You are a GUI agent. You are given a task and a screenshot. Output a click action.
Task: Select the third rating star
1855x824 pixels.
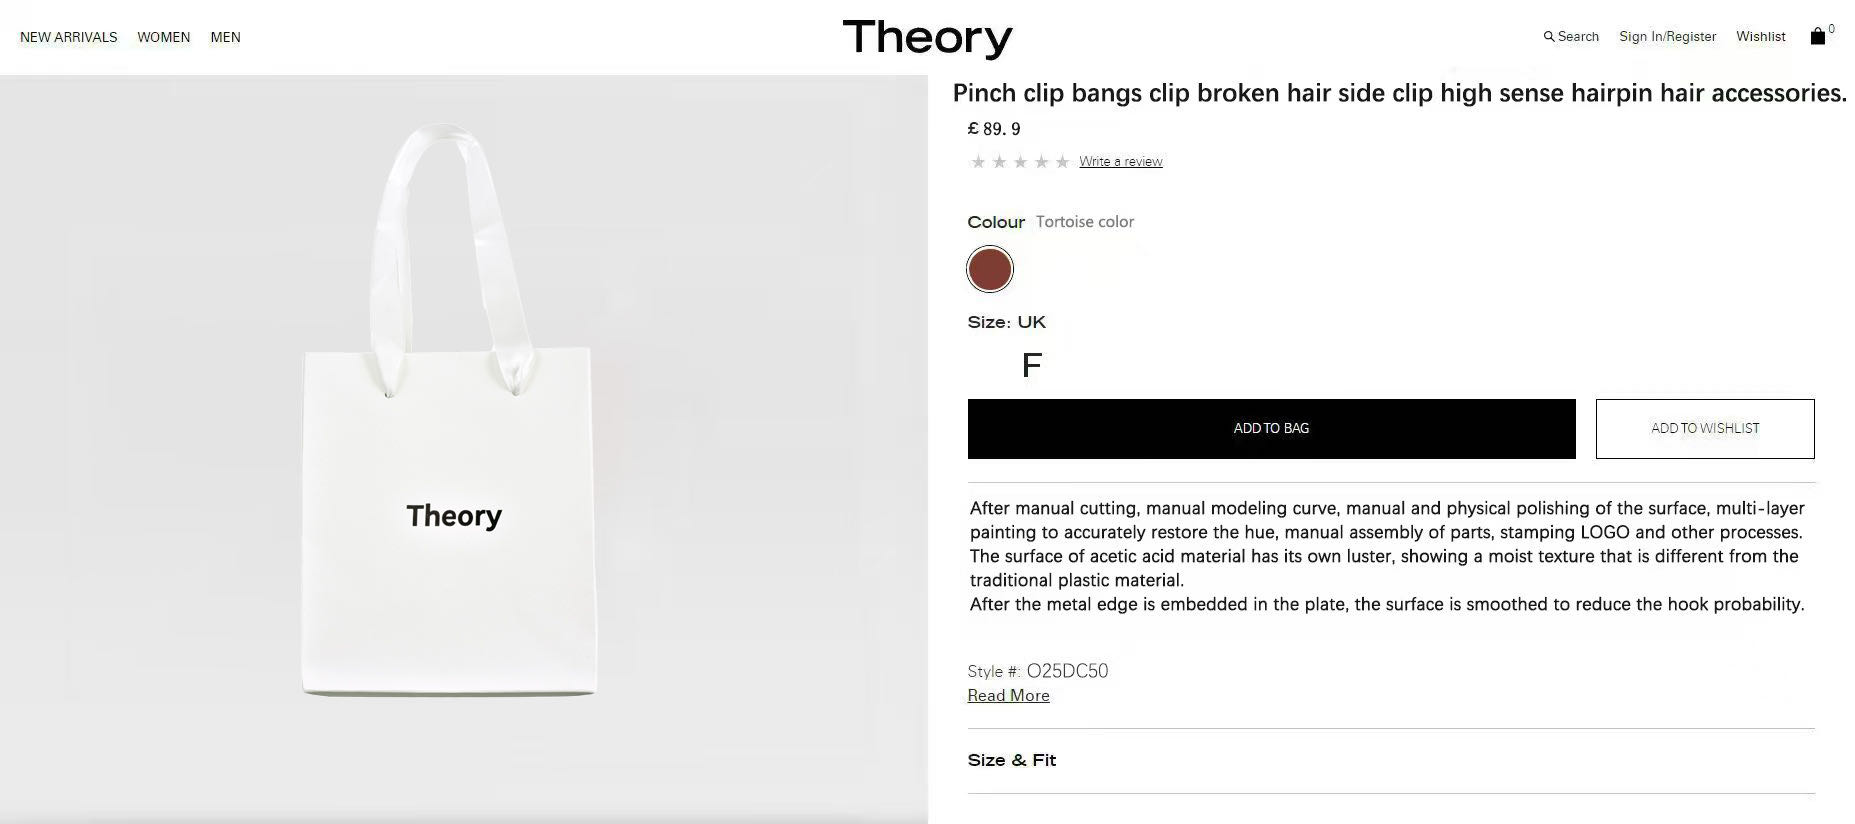point(1020,162)
